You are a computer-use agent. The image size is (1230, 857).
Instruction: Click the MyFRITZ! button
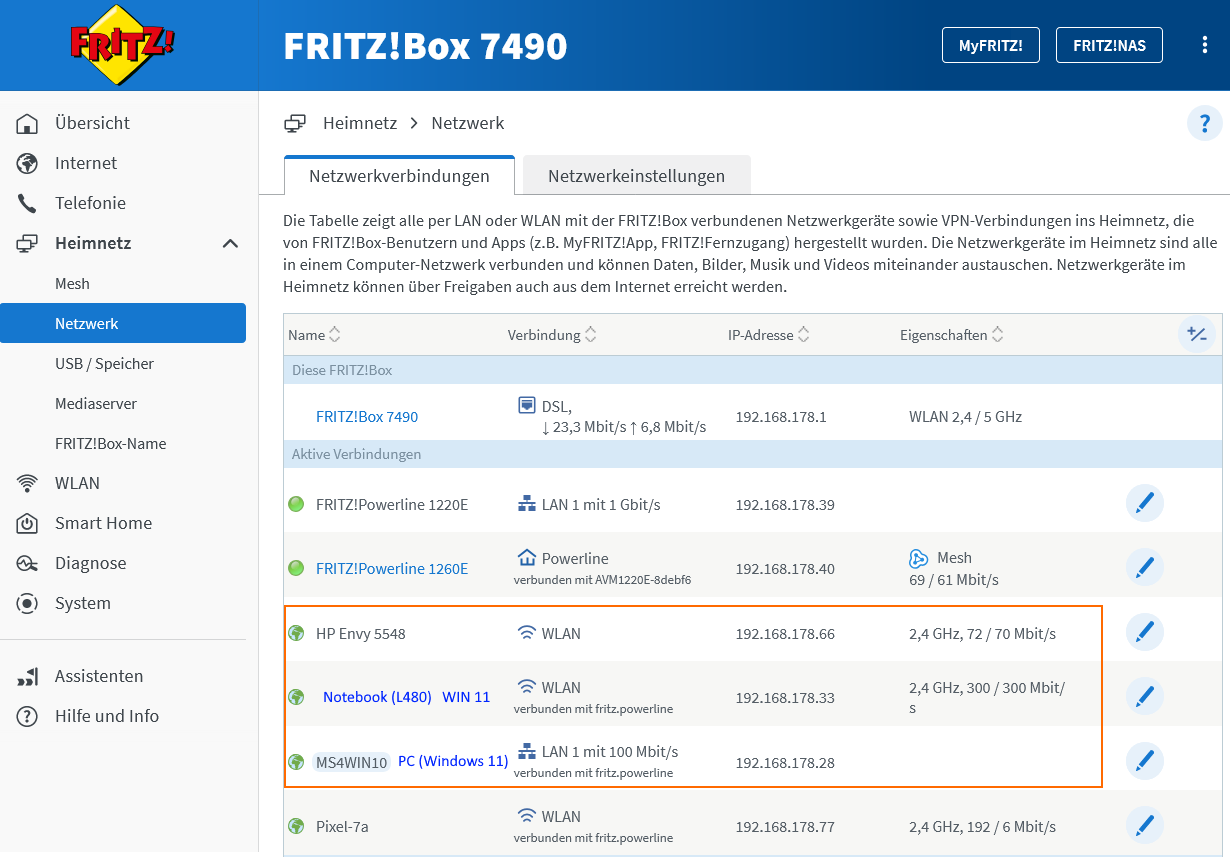990,45
